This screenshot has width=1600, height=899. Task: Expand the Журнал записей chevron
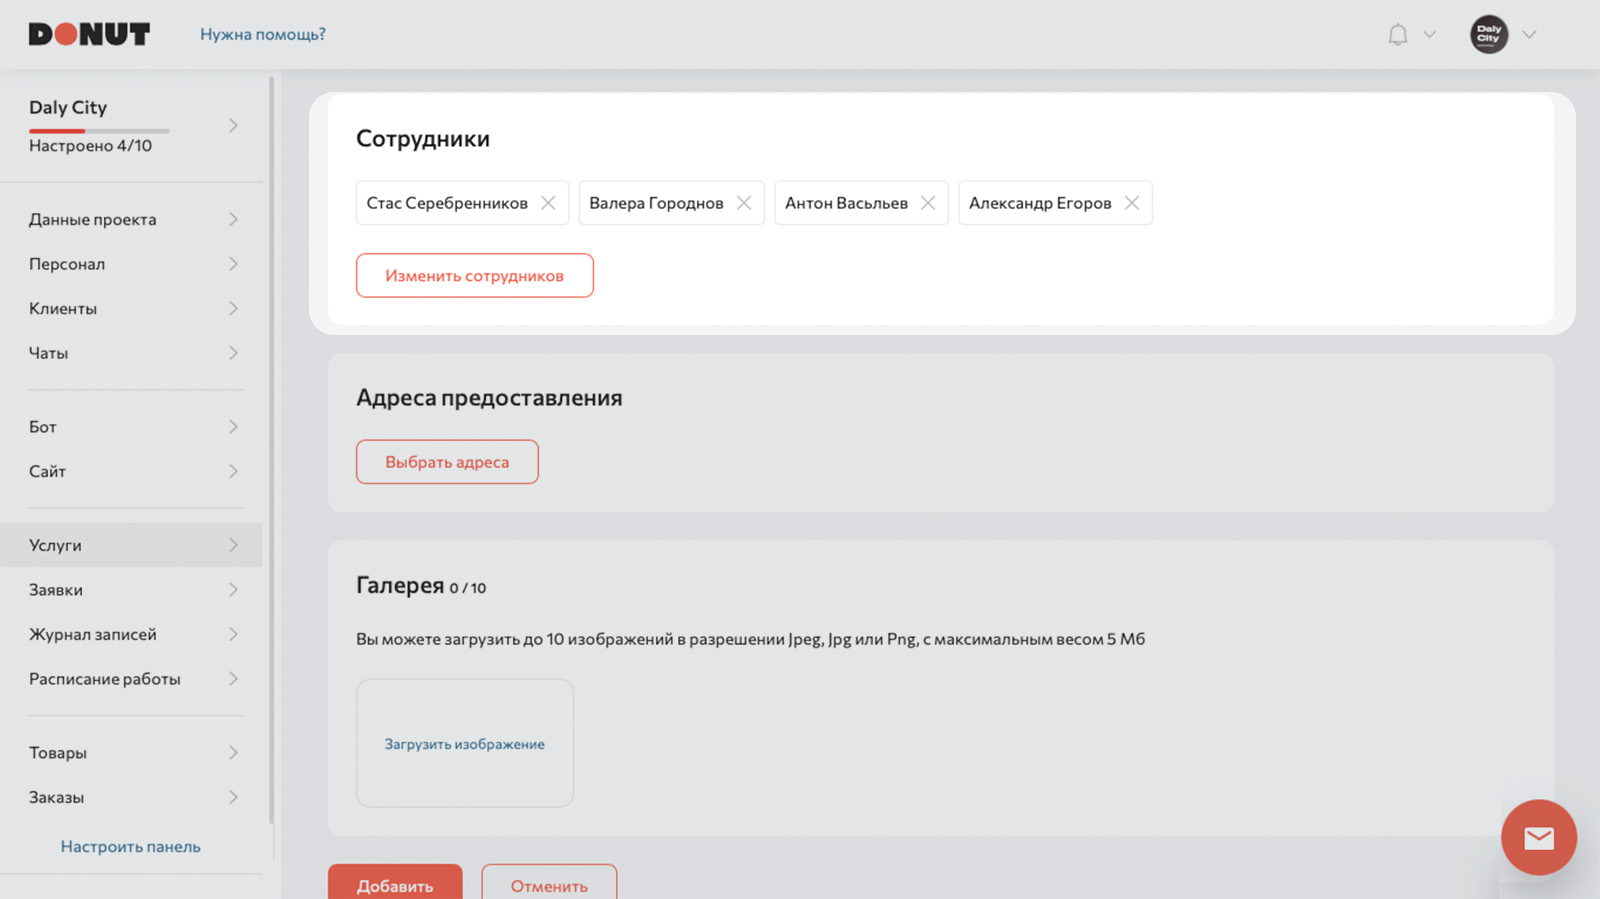tap(233, 634)
